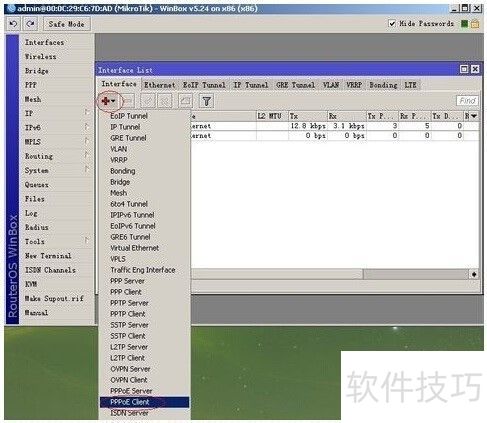This screenshot has width=487, height=423.
Task: Click the Filter funnel icon
Action: coord(207,101)
